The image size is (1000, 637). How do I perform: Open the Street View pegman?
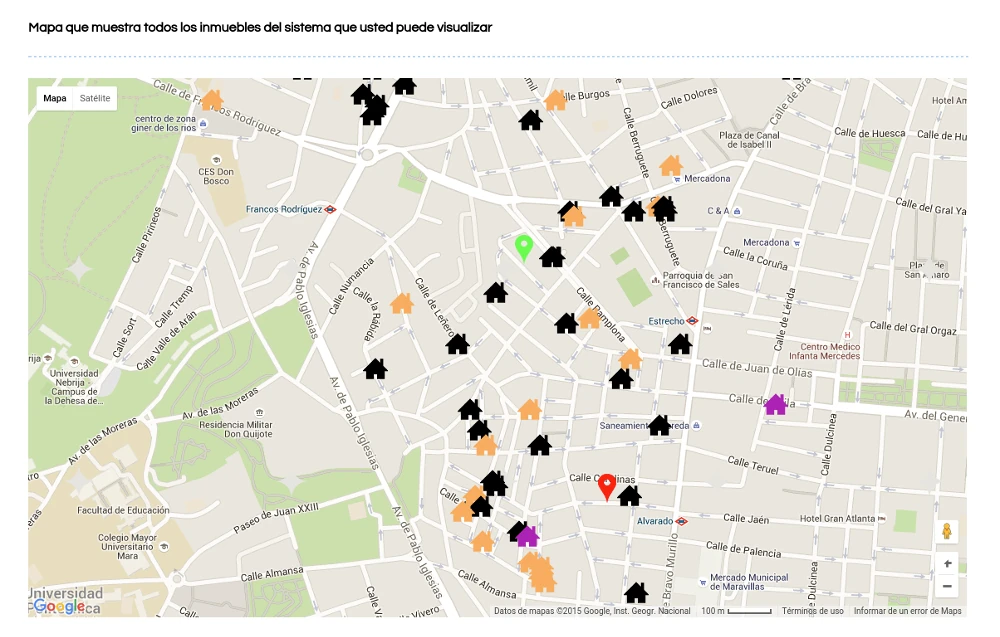tap(947, 531)
